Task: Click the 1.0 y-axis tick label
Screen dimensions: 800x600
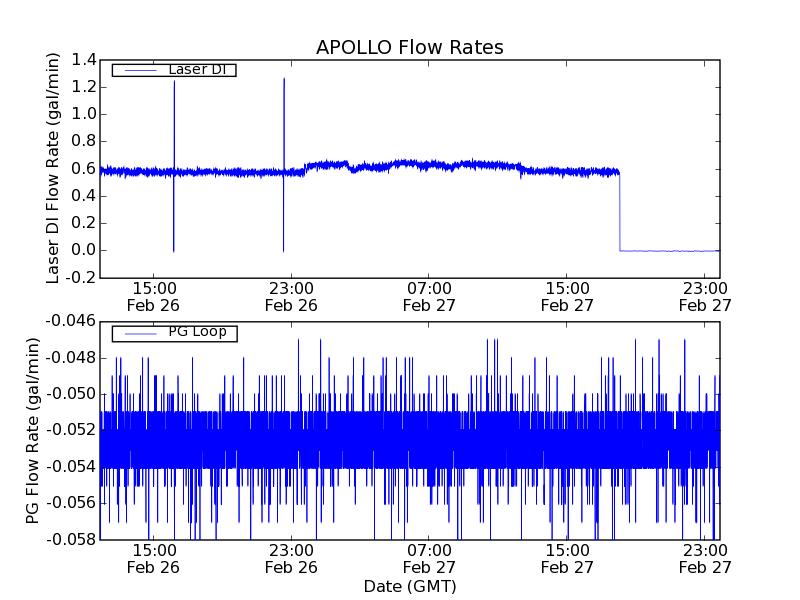Action: coord(84,114)
